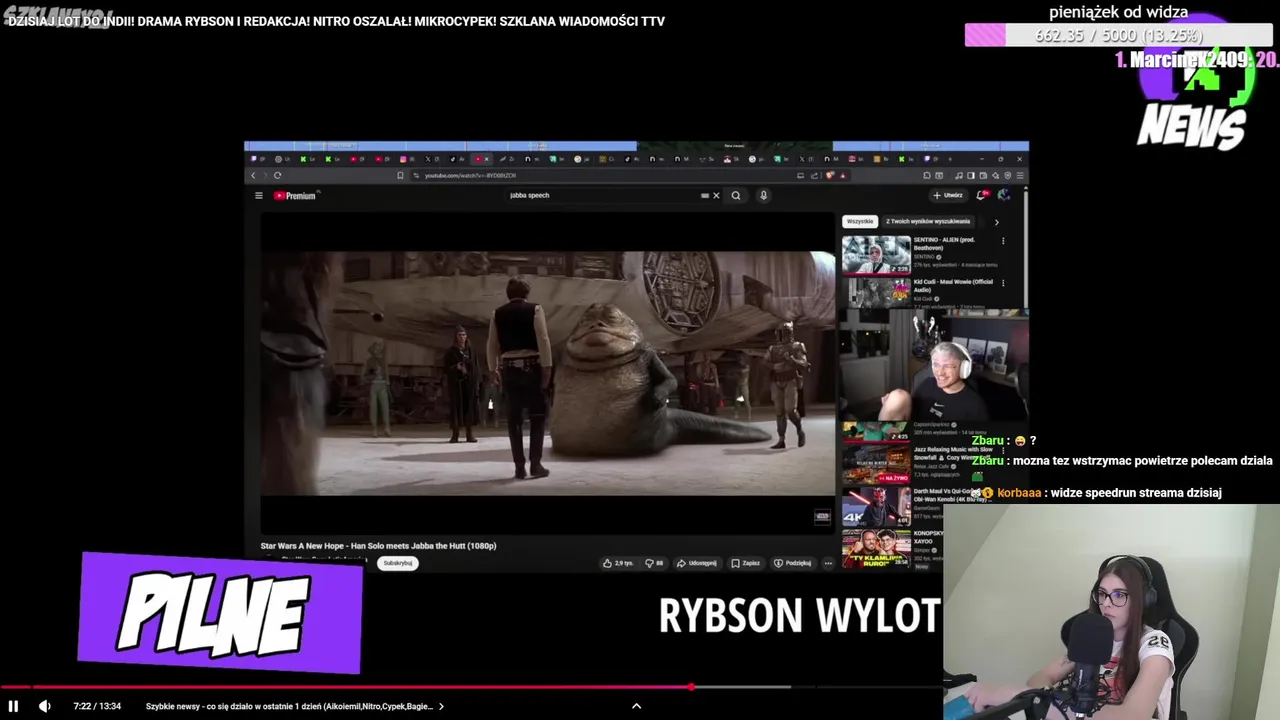Open on-screen keyboard icon in search box

[x=705, y=196]
